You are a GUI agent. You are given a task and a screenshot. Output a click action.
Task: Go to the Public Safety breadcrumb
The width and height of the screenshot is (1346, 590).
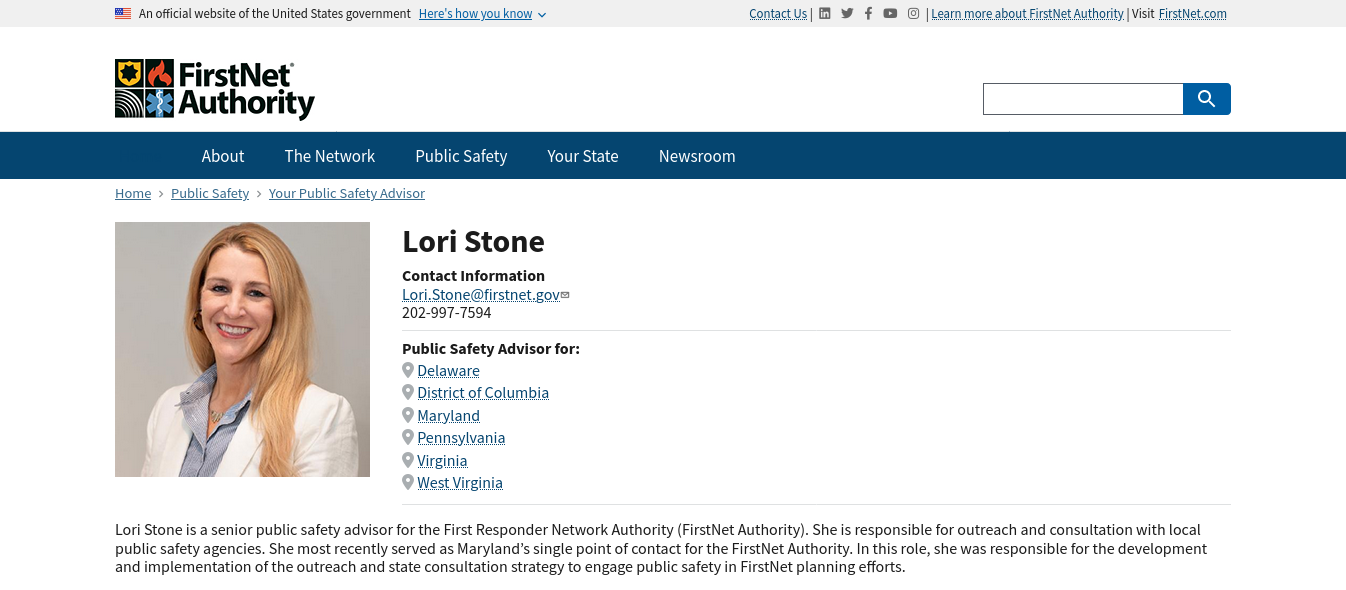[210, 193]
